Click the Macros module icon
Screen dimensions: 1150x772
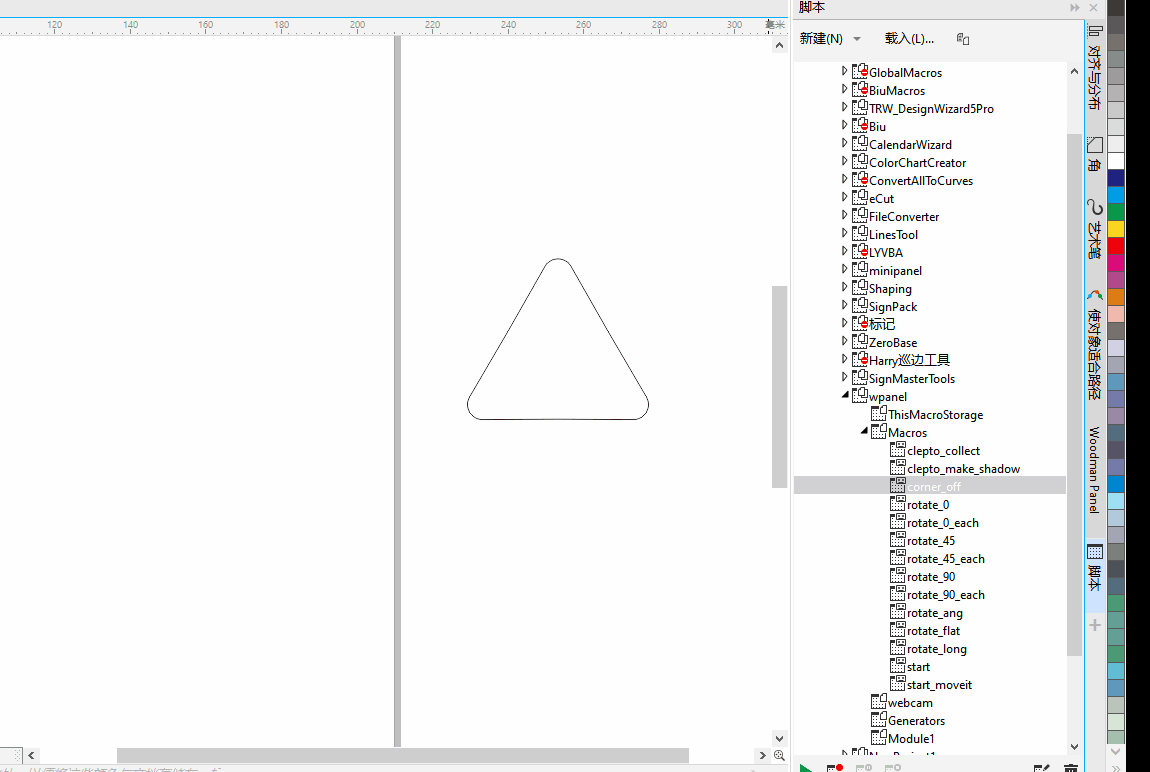pos(879,432)
